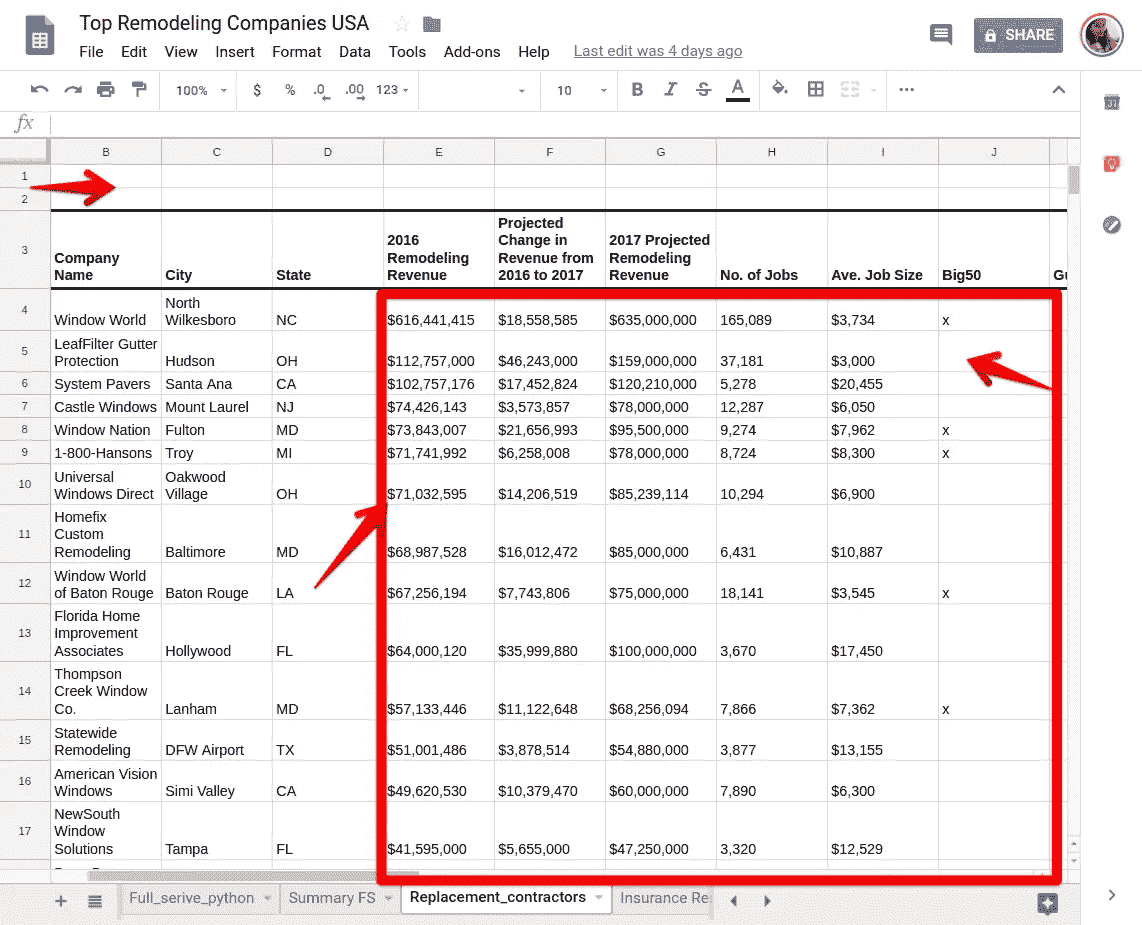Click the Window World company cell
This screenshot has width=1142, height=925.
click(x=106, y=310)
